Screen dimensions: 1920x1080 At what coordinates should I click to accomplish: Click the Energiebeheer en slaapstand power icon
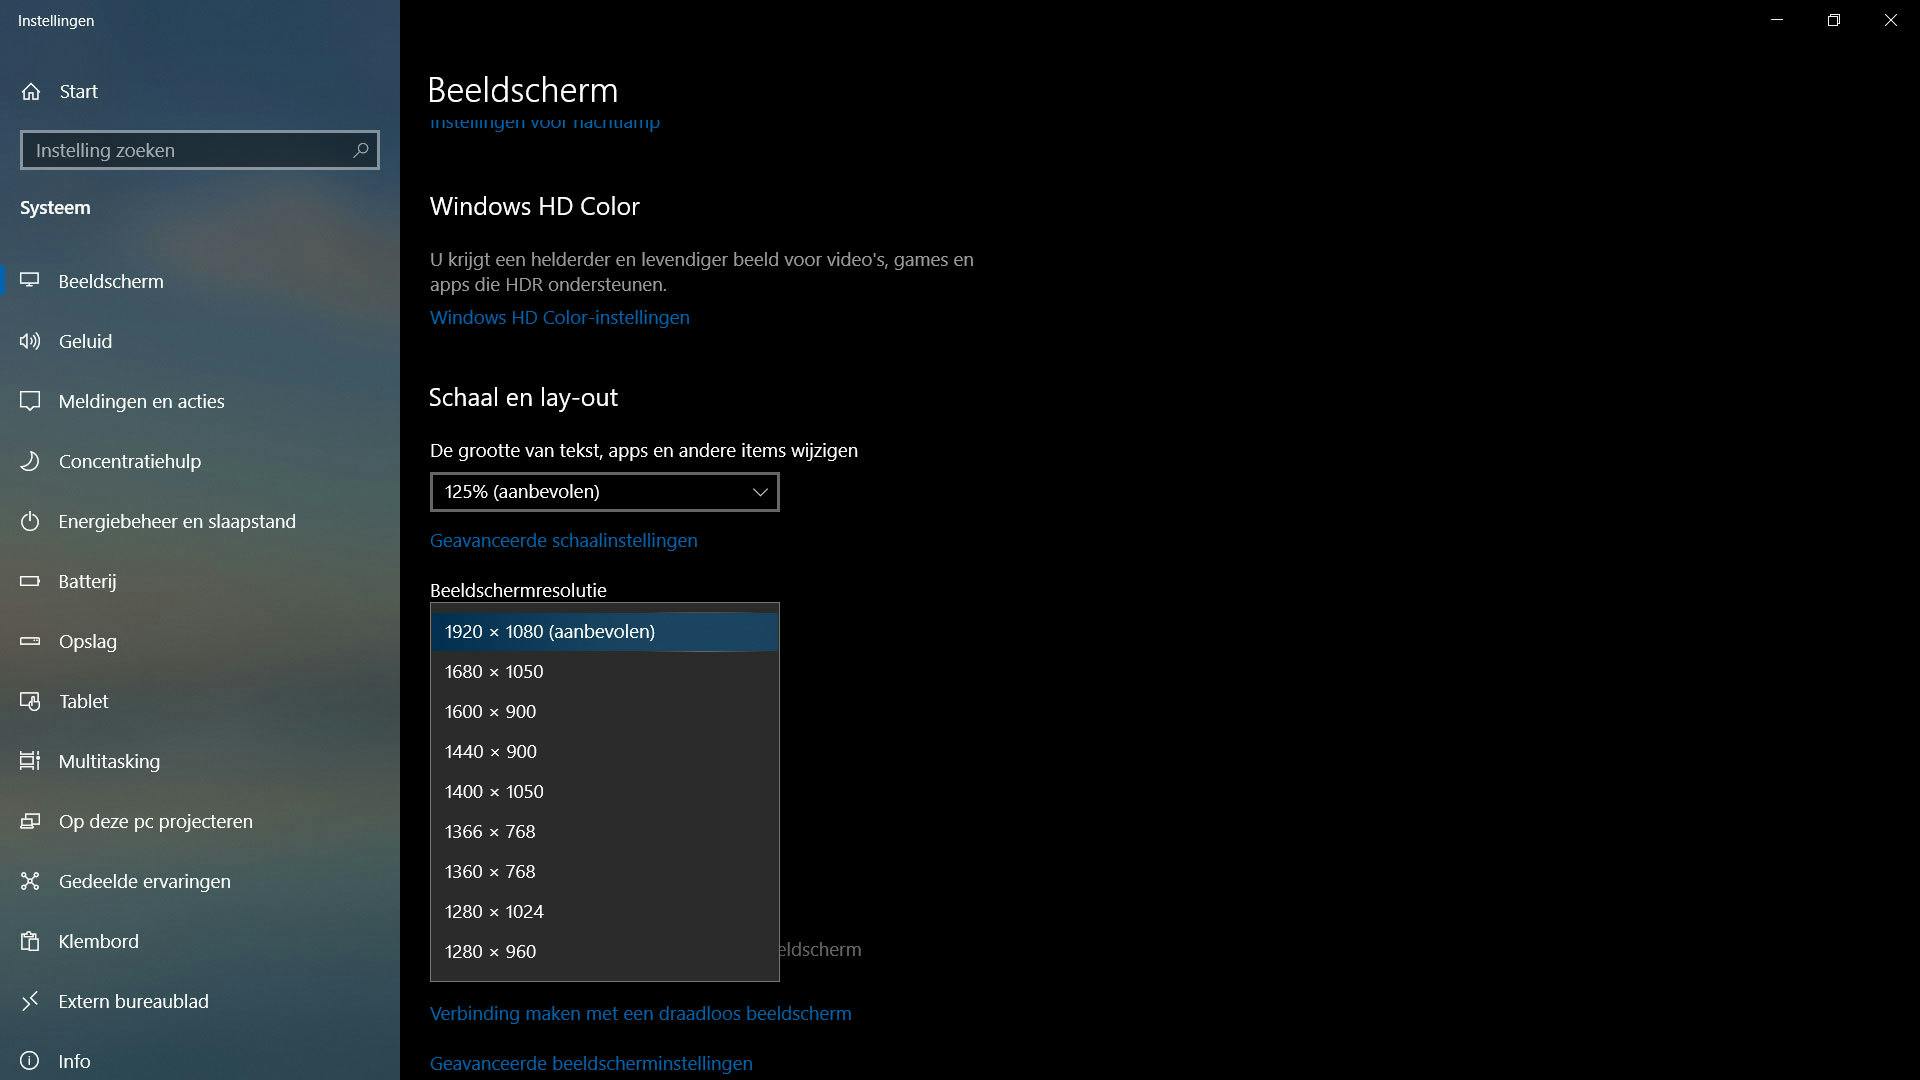point(30,521)
